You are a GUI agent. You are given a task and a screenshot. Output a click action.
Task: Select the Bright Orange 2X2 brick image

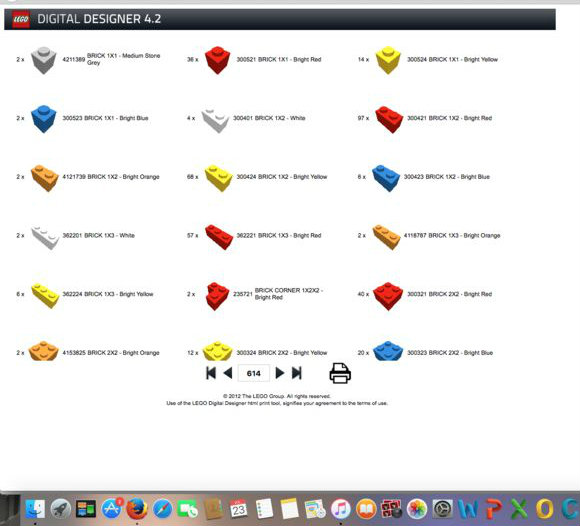coord(44,351)
